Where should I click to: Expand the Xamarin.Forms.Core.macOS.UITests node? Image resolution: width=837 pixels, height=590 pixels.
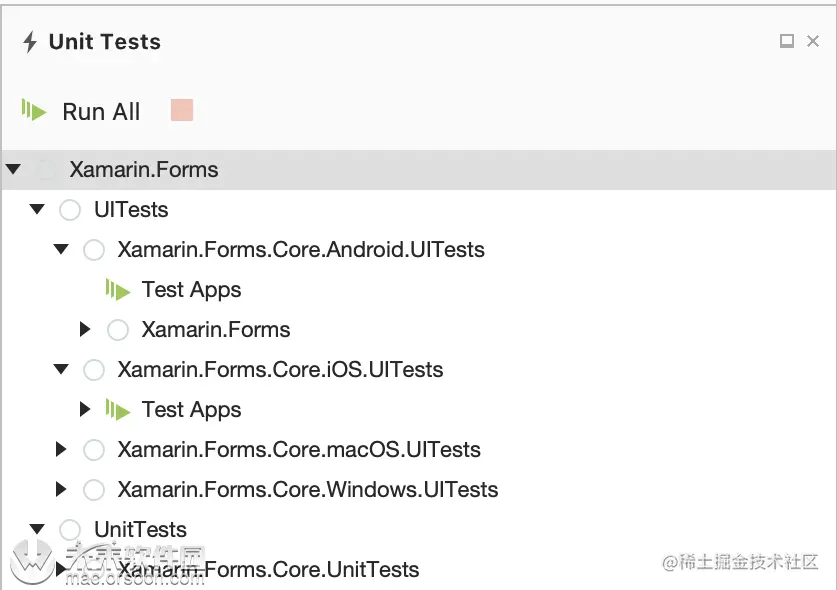tap(62, 450)
